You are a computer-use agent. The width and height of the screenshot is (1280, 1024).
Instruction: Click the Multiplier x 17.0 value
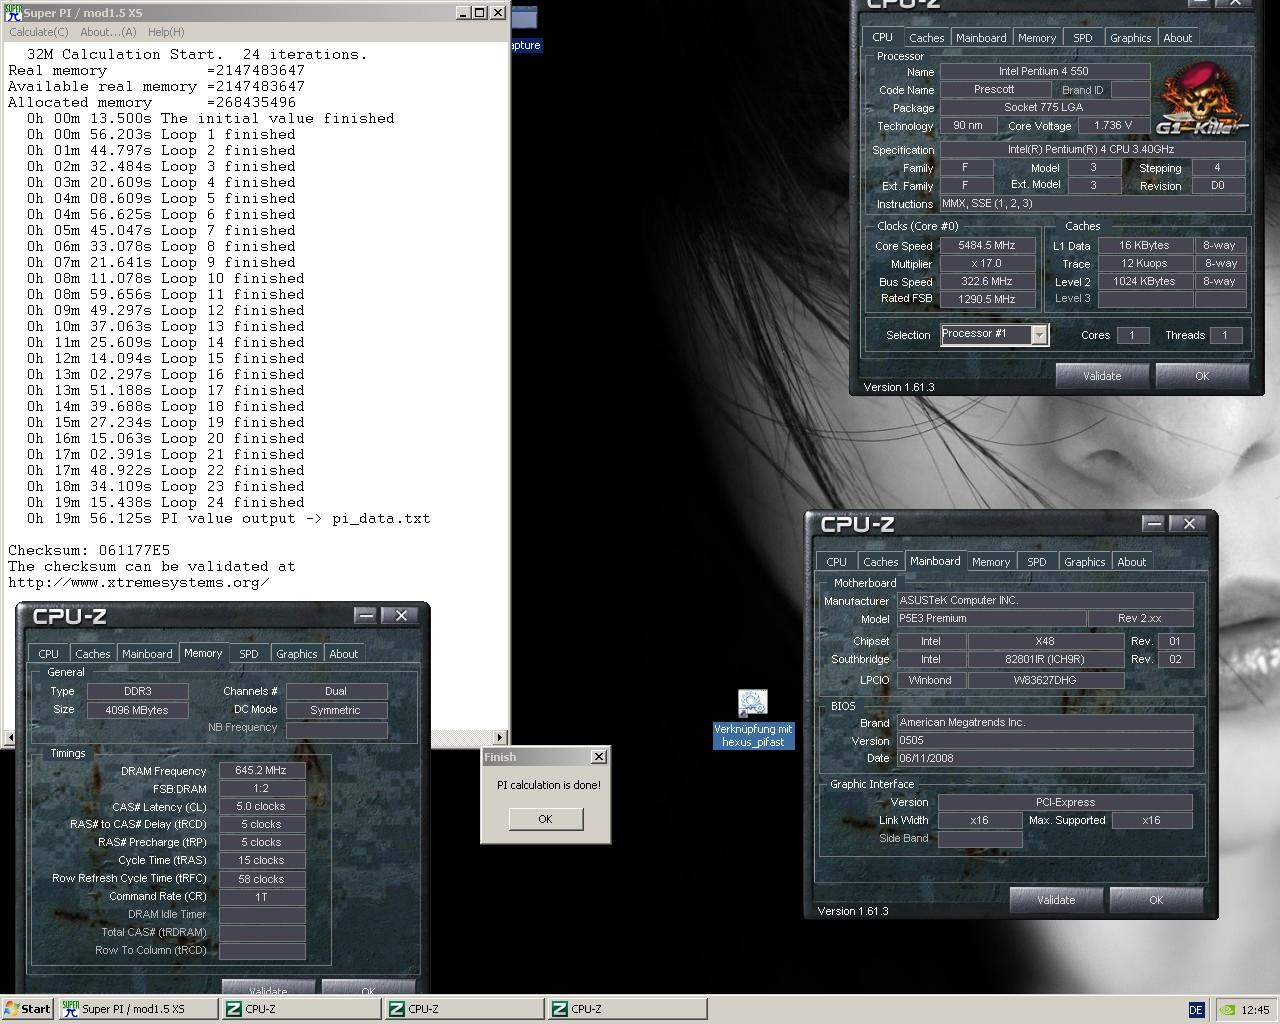986,264
